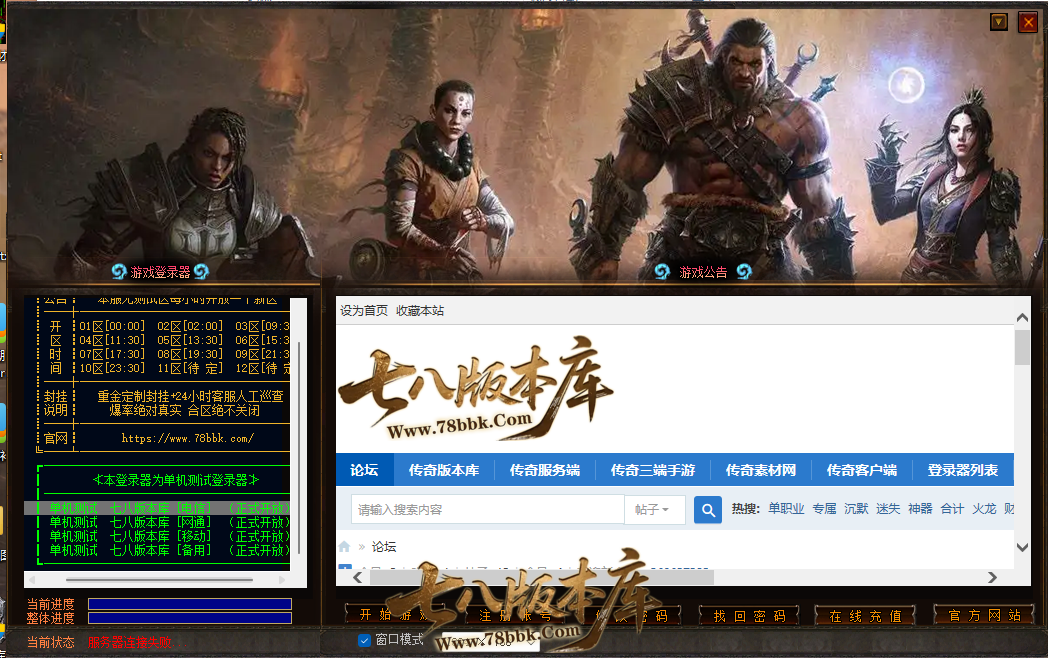Click the web page scroll-up arrow
This screenshot has height=658, width=1048.
(x=1022, y=318)
